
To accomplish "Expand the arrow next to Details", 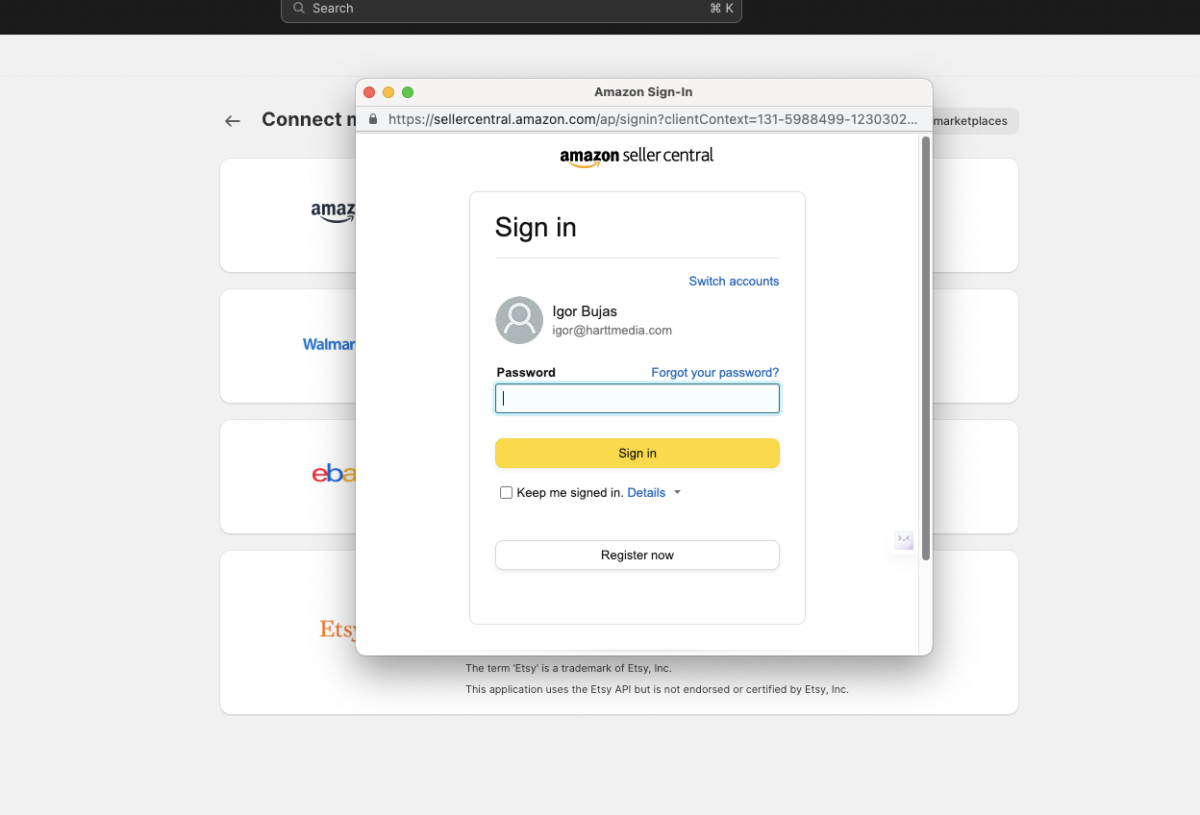I will pyautogui.click(x=677, y=493).
